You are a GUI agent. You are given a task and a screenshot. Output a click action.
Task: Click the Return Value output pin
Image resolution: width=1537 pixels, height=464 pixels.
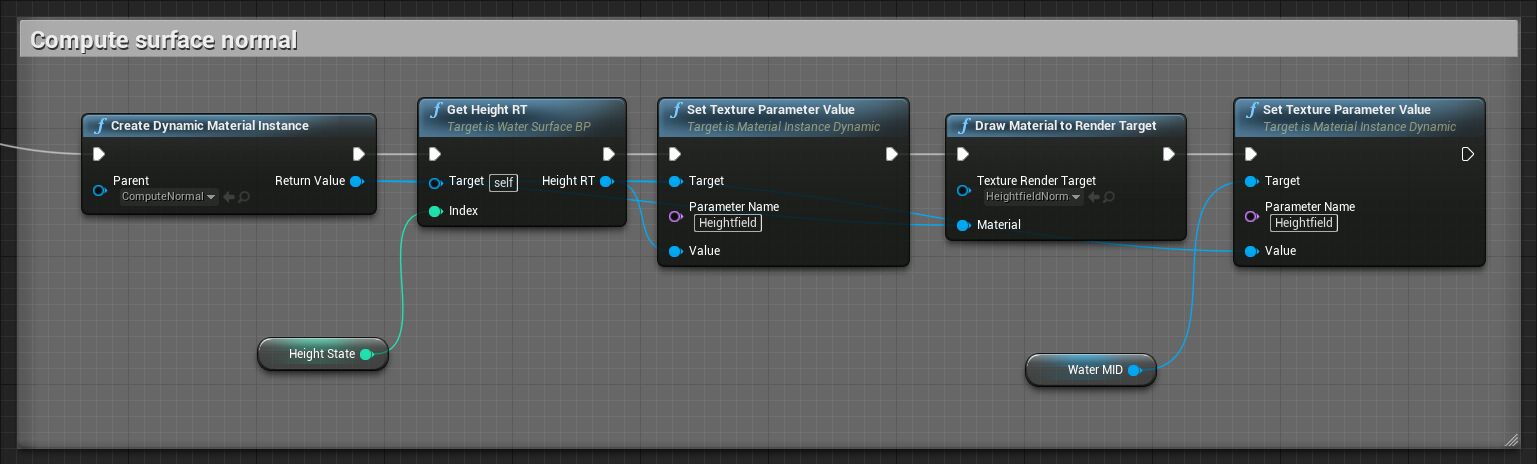click(x=357, y=181)
